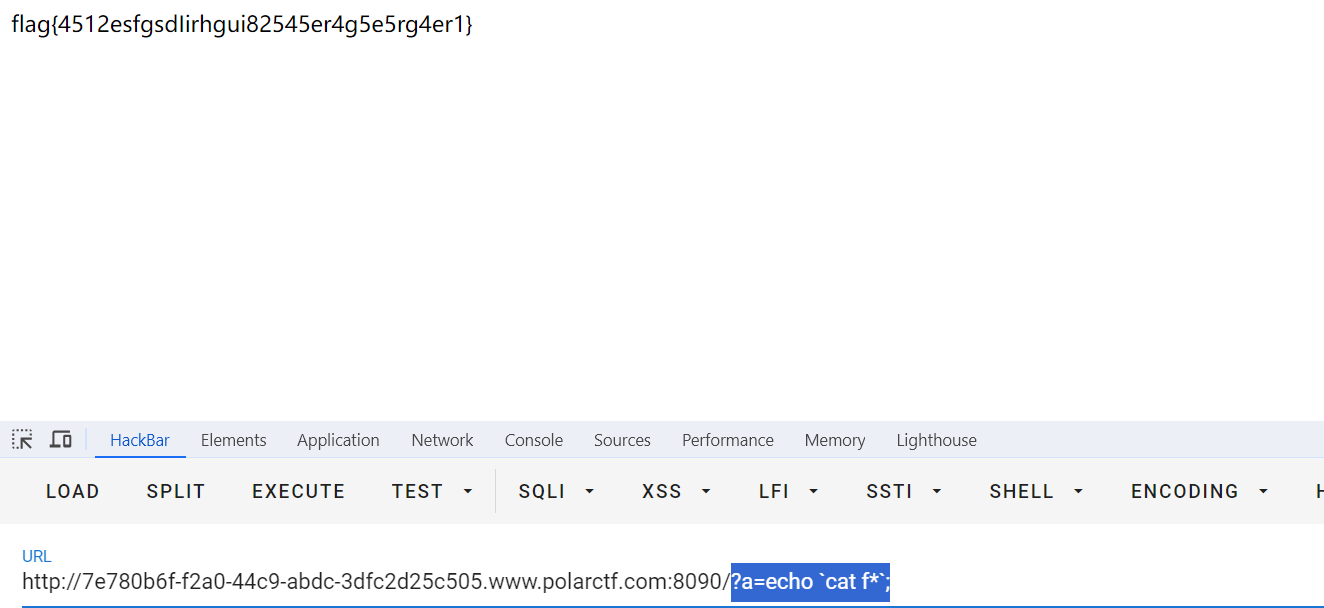Screen dimensions: 1324x608
Task: Open the XSS payload dropdown
Action: tap(675, 491)
